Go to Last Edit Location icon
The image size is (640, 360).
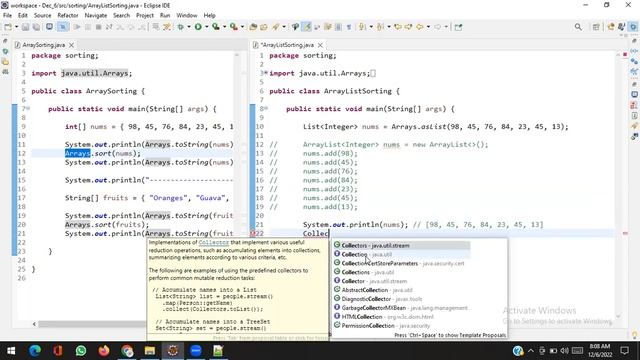tap(398, 27)
